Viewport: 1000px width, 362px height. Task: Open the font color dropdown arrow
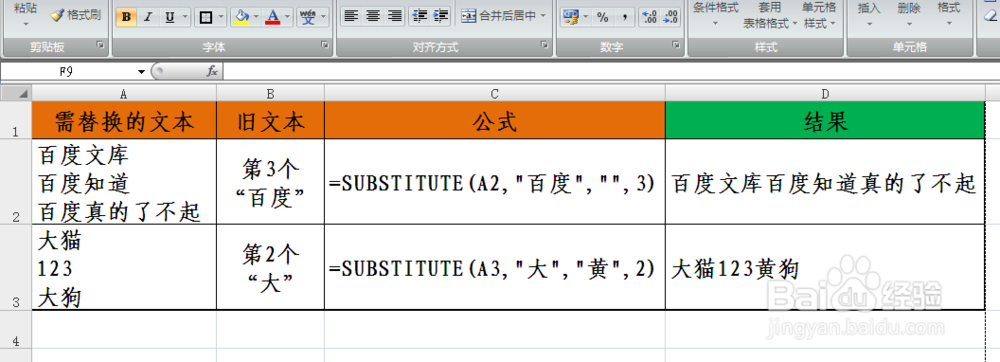pyautogui.click(x=288, y=17)
